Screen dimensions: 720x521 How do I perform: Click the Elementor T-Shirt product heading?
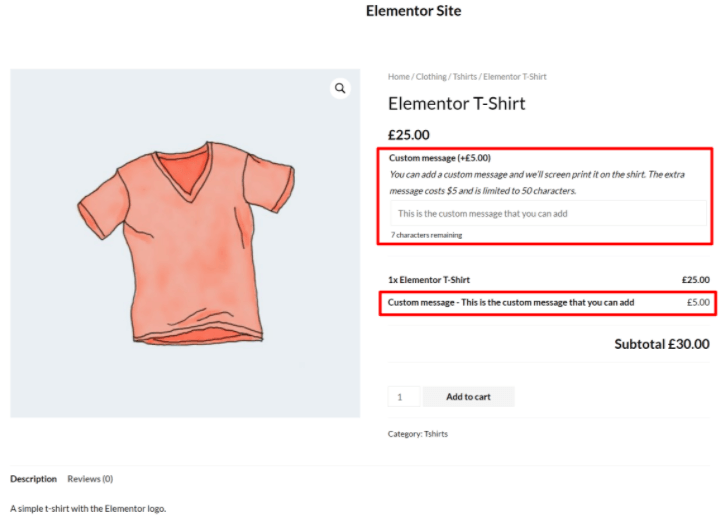click(x=456, y=104)
